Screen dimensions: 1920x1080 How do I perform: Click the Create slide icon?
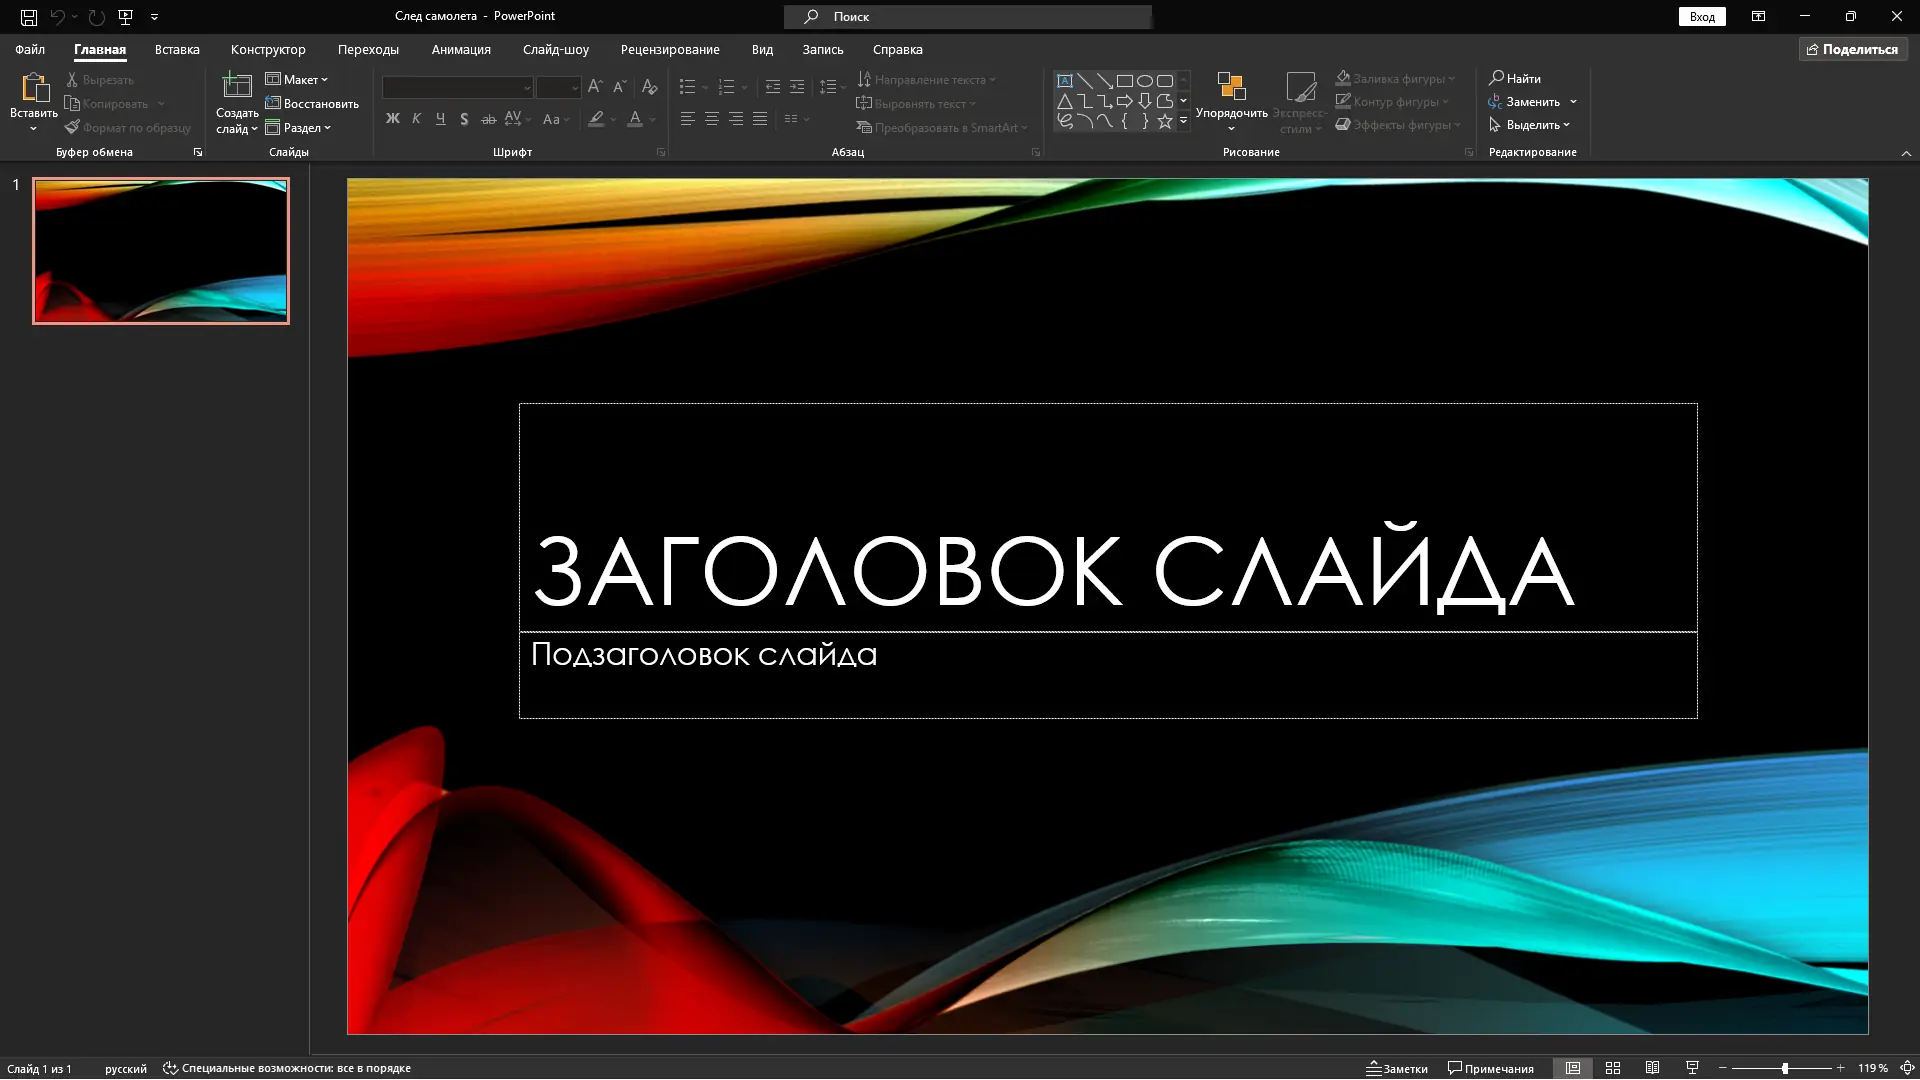point(237,86)
